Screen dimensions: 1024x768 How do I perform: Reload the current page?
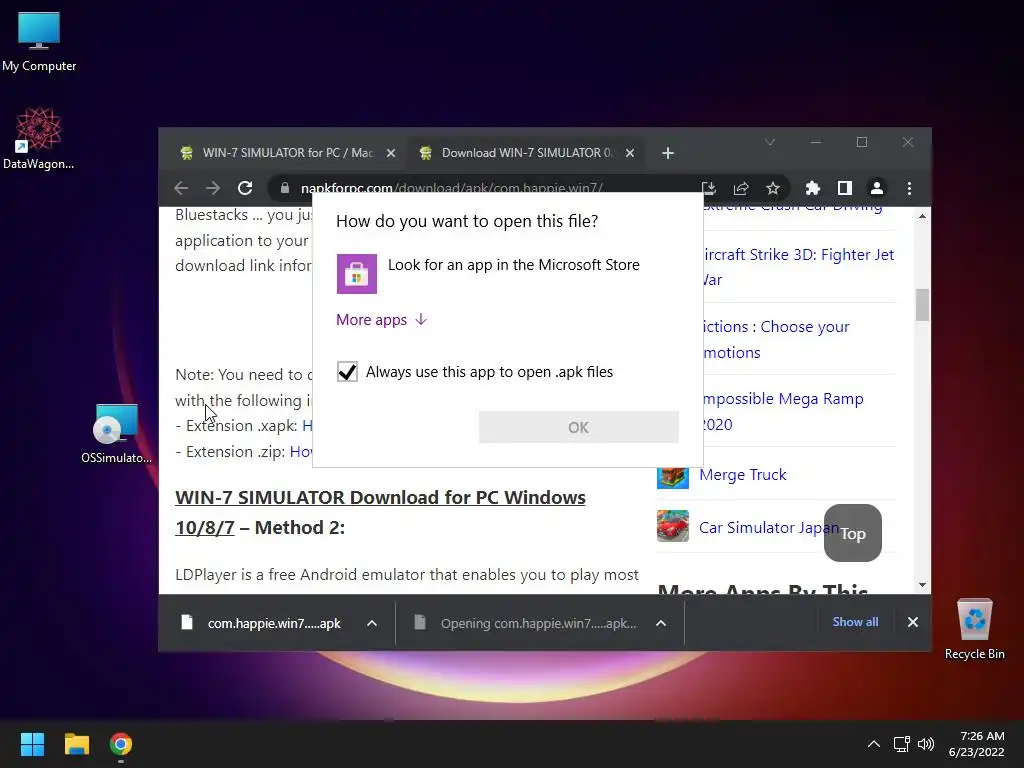pyautogui.click(x=245, y=188)
